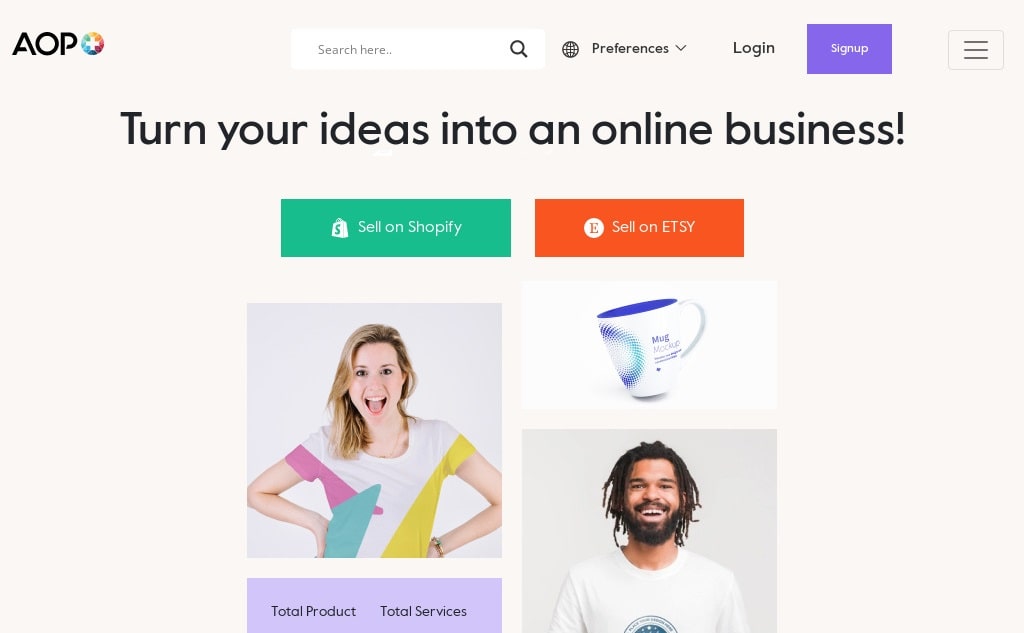Viewport: 1024px width, 633px height.
Task: Select the Total Services label
Action: (423, 611)
